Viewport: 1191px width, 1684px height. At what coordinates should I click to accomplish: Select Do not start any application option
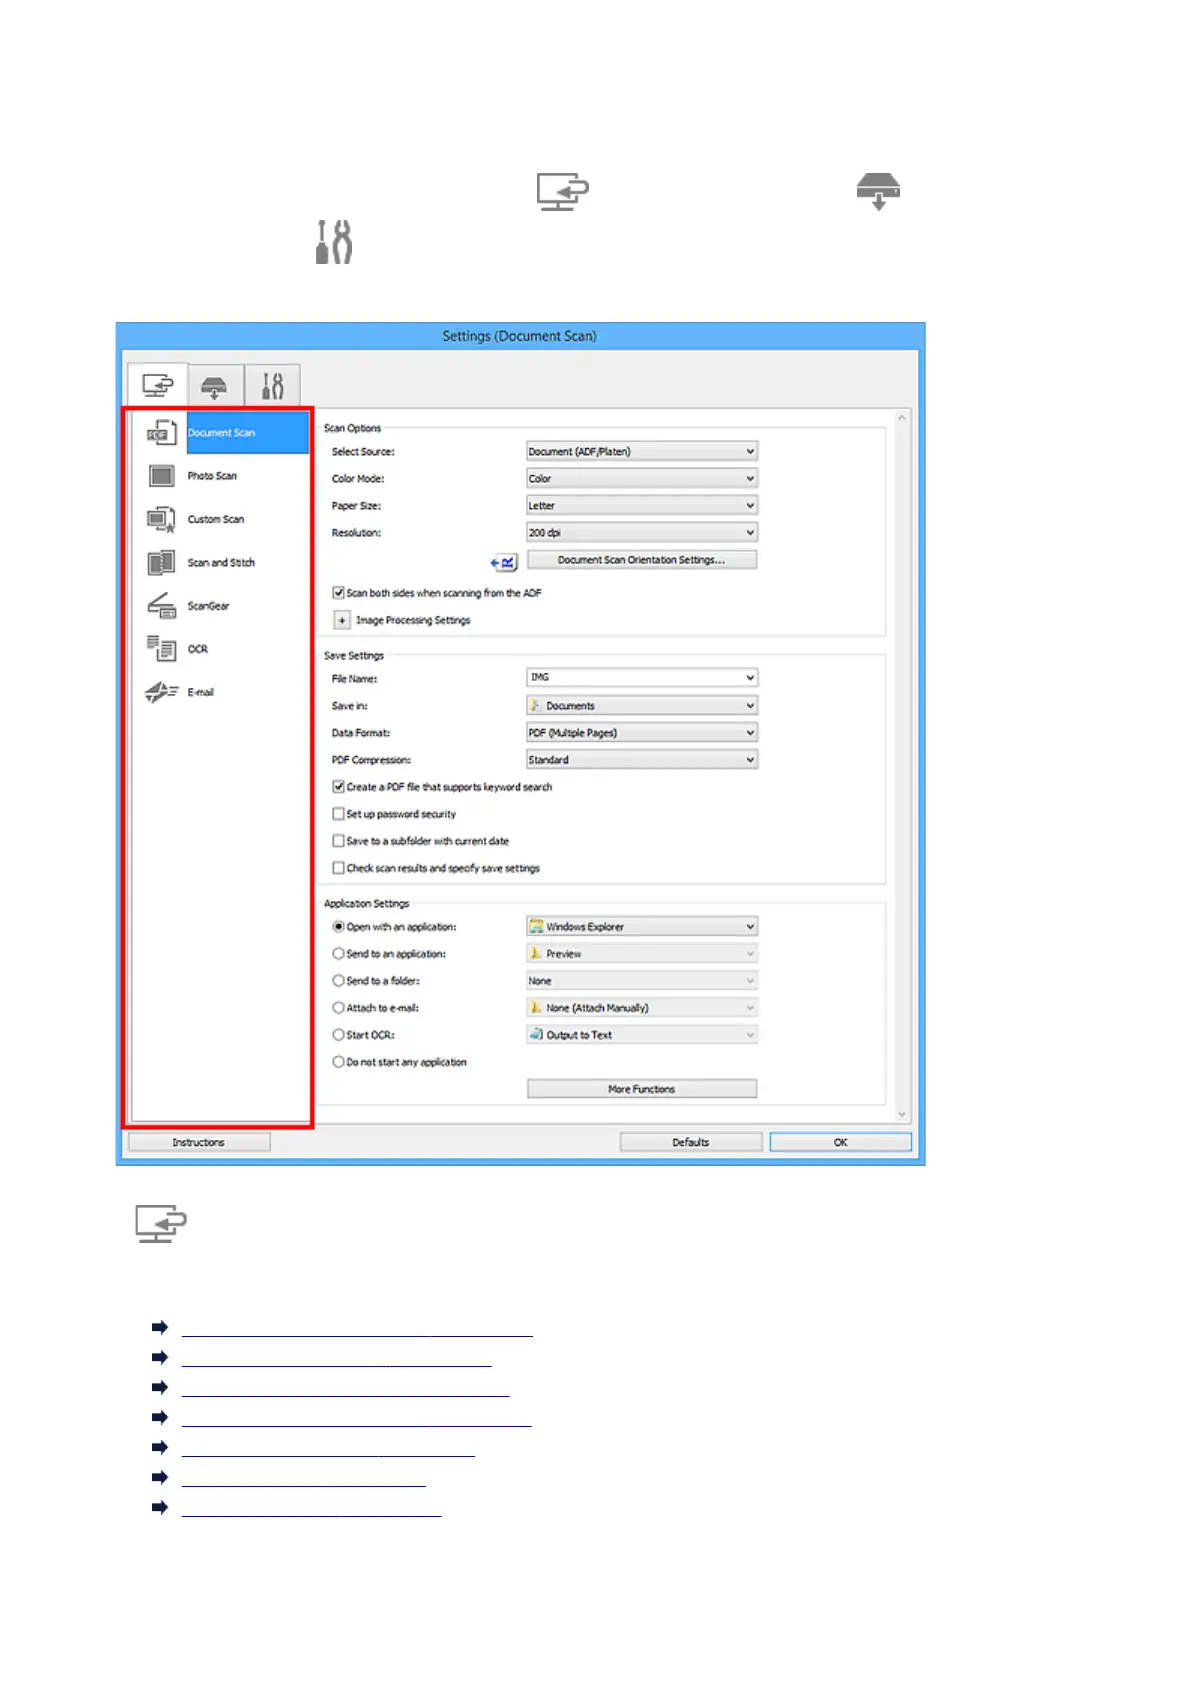(x=339, y=1062)
